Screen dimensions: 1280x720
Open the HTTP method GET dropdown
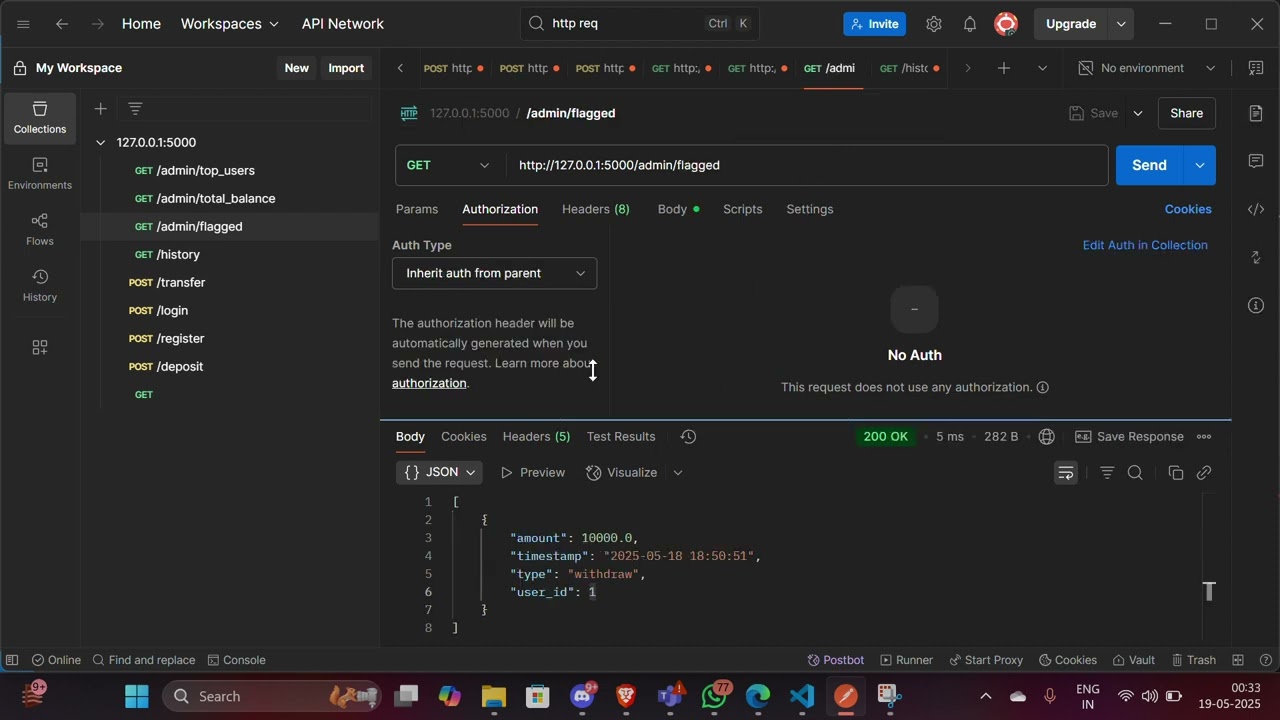449,165
